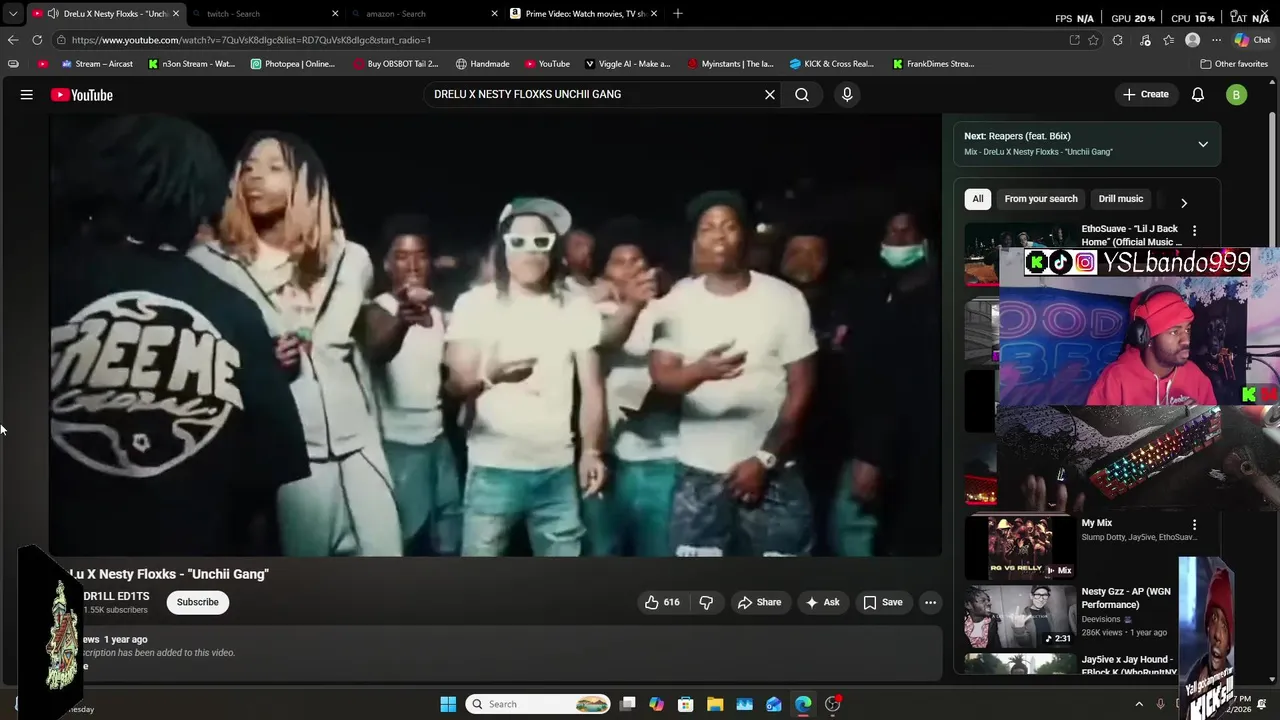This screenshot has height=720, width=1280.
Task: Open Stream – Aircast bookmark
Action: (x=97, y=64)
